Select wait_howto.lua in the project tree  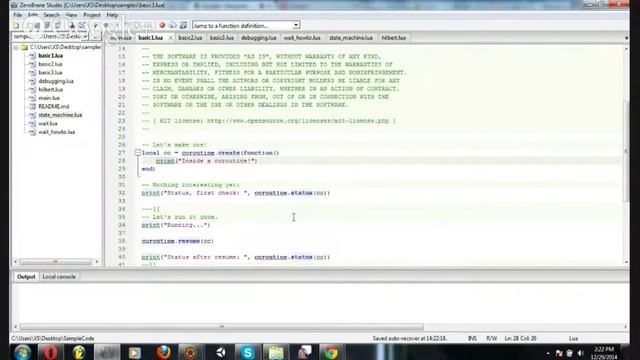(x=56, y=132)
